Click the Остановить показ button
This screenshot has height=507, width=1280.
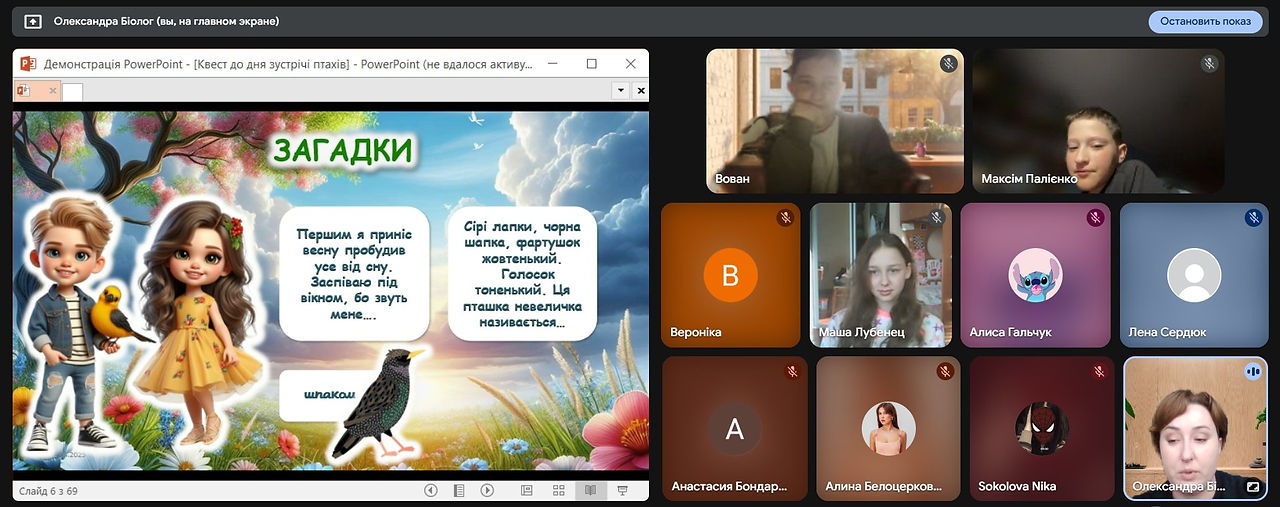tap(1205, 21)
